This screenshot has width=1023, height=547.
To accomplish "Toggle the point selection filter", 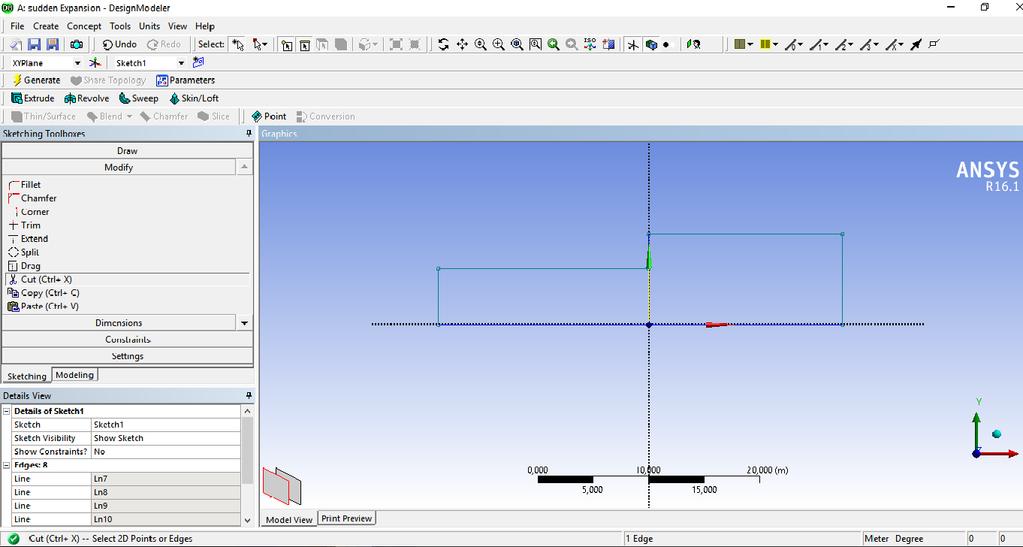I will [286, 44].
